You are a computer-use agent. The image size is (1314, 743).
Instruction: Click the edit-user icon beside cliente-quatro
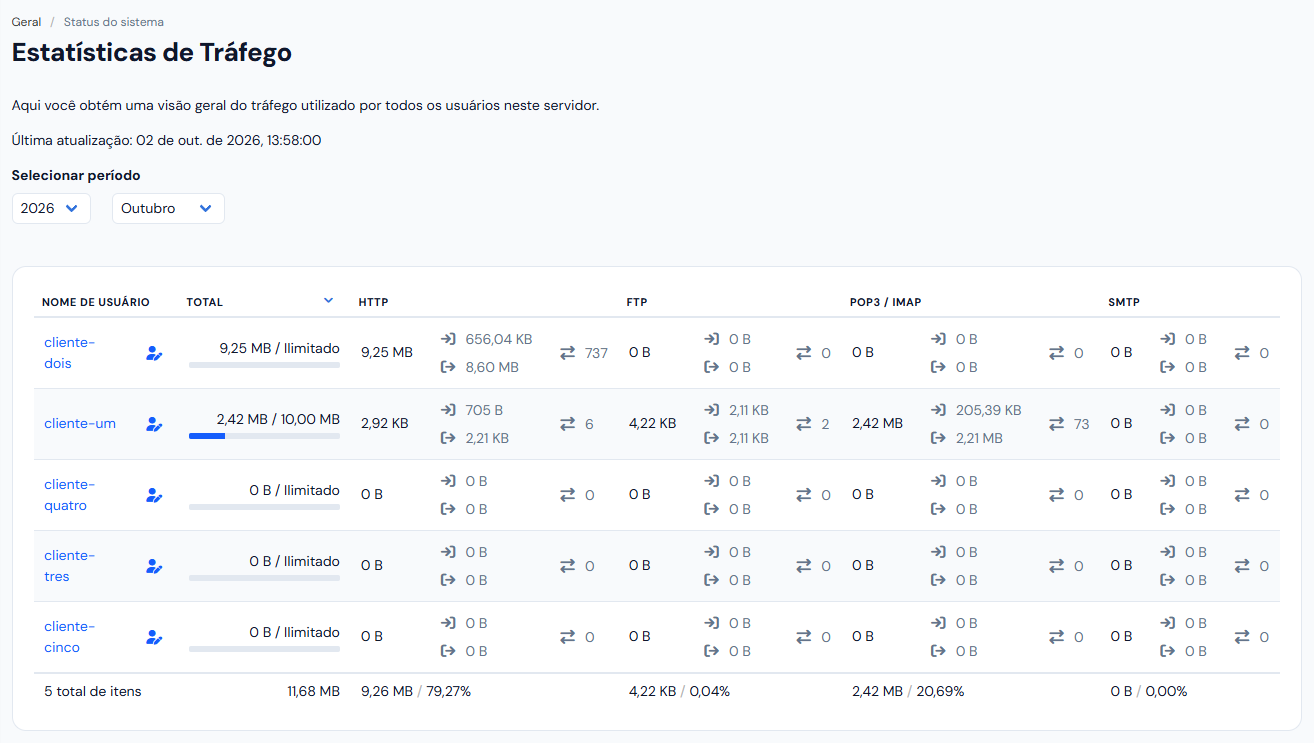tap(154, 495)
